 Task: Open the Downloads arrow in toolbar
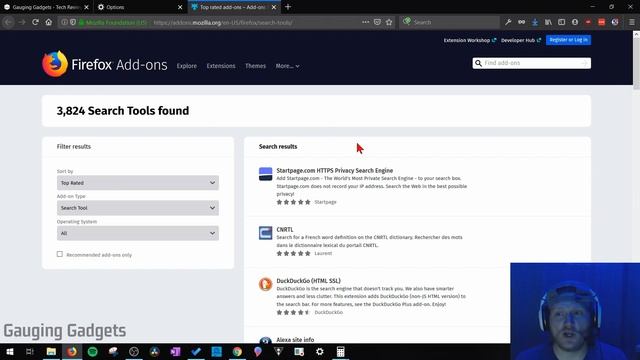coord(535,22)
